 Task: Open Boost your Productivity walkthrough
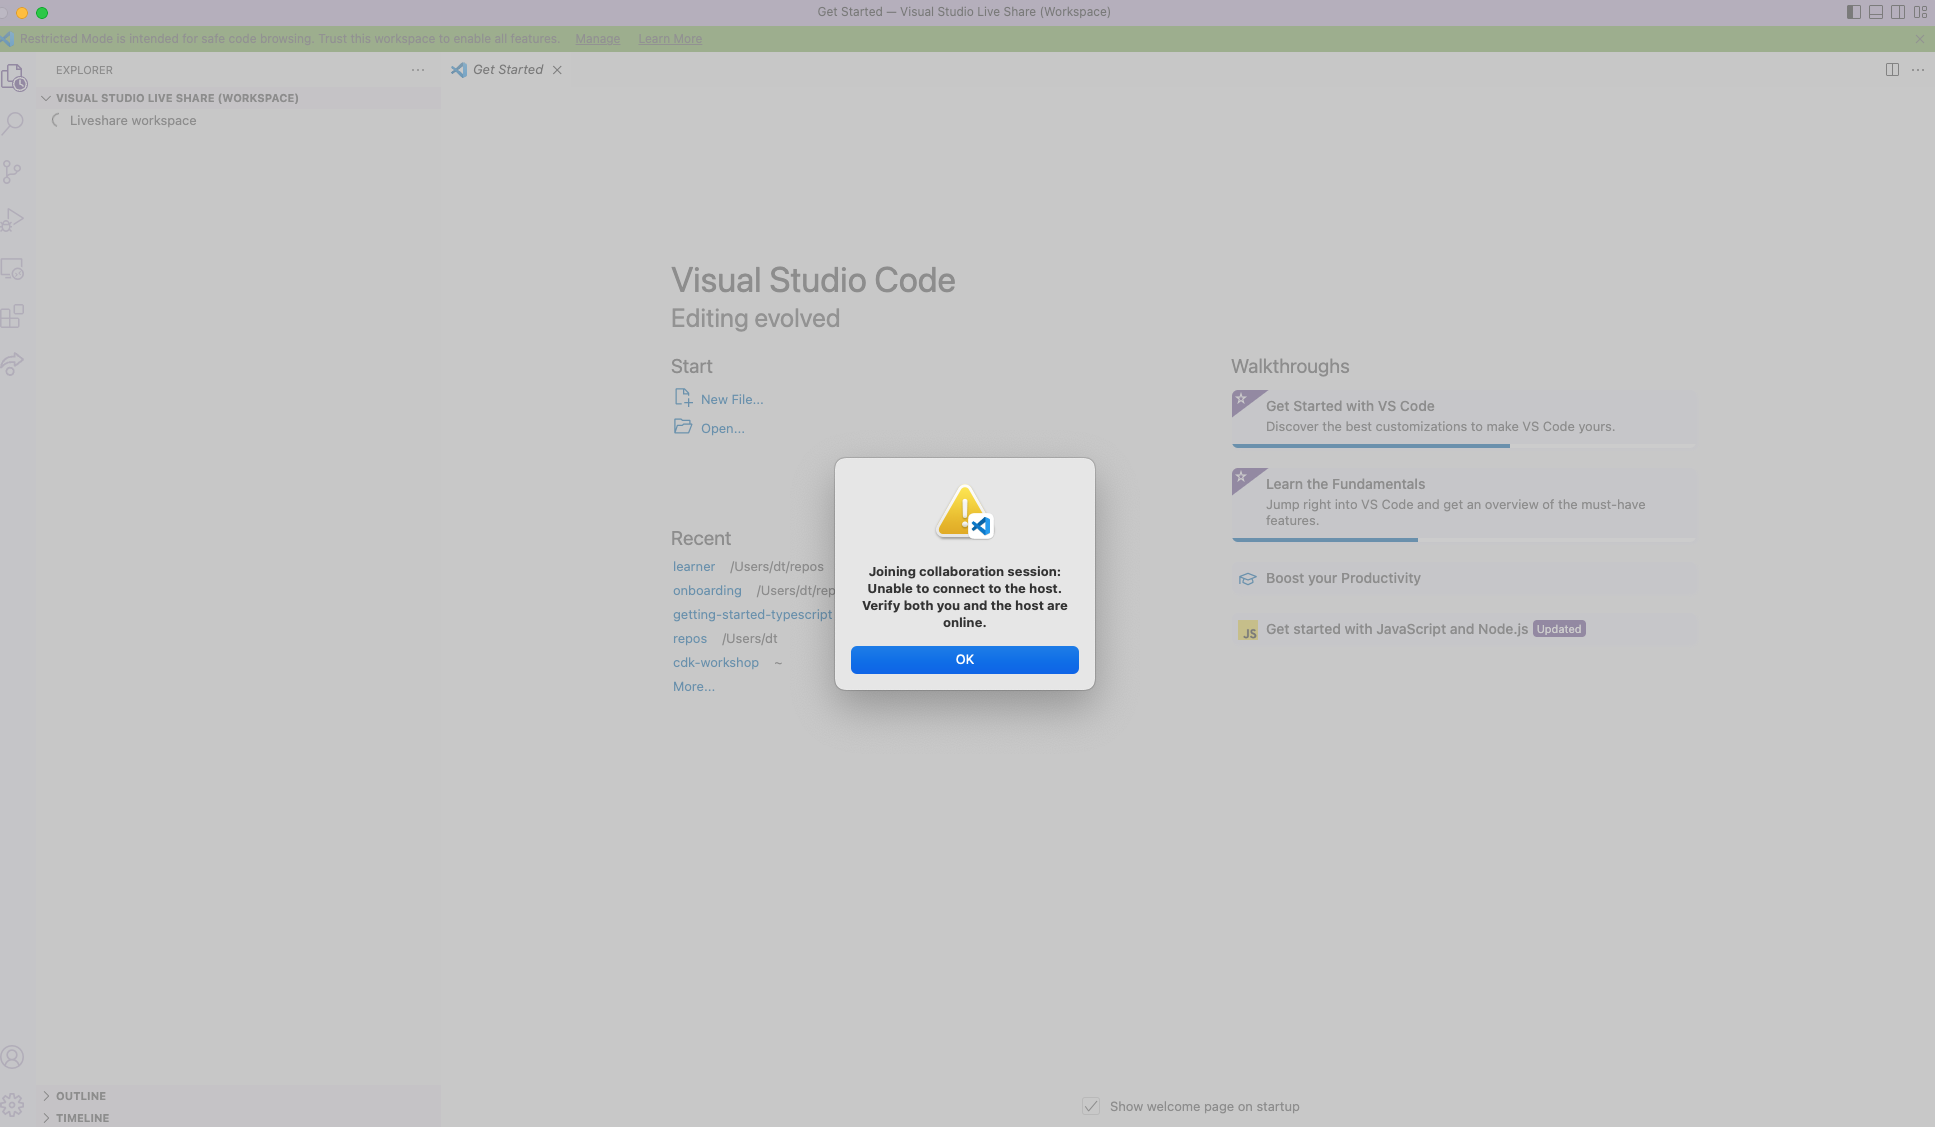tap(1464, 578)
